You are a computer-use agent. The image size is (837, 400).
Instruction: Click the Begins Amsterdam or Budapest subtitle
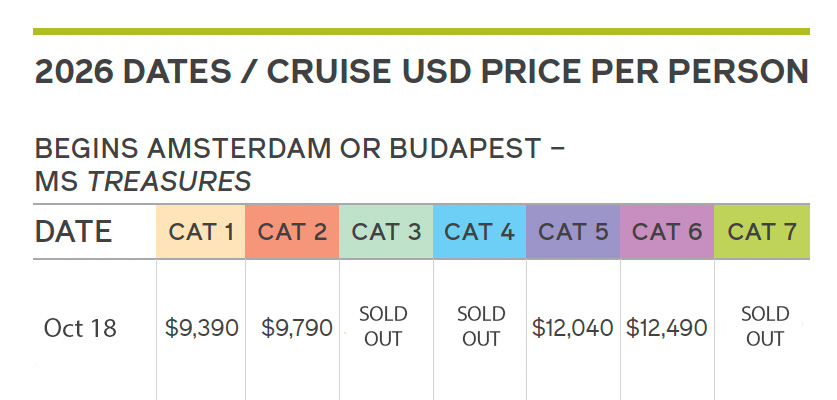(300, 149)
